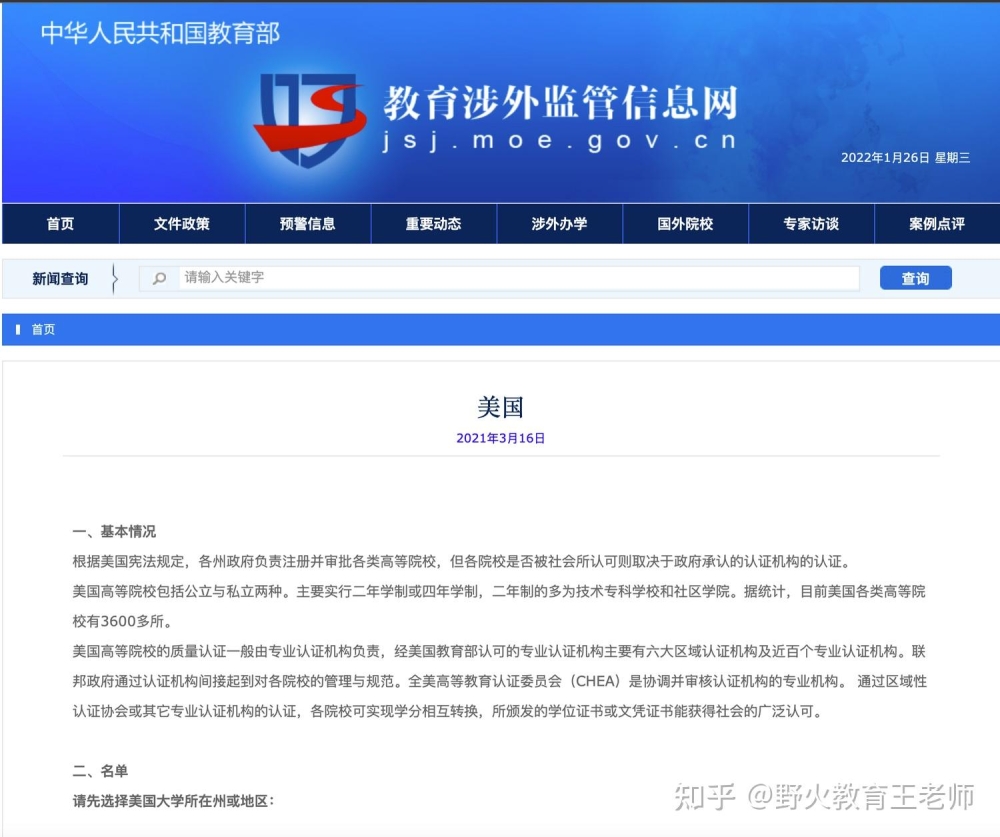Click the paragraph starting 根据美国宪法规定

[x=462, y=561]
